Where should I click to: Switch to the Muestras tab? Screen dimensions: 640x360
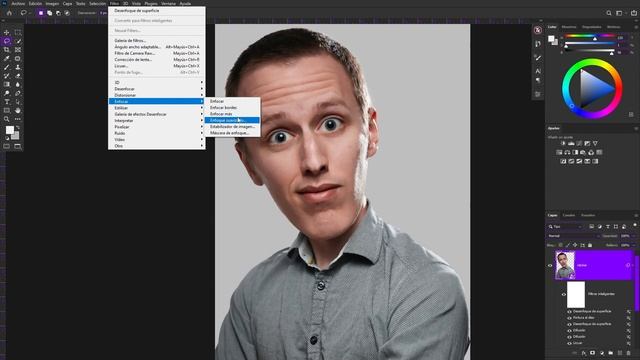click(569, 27)
